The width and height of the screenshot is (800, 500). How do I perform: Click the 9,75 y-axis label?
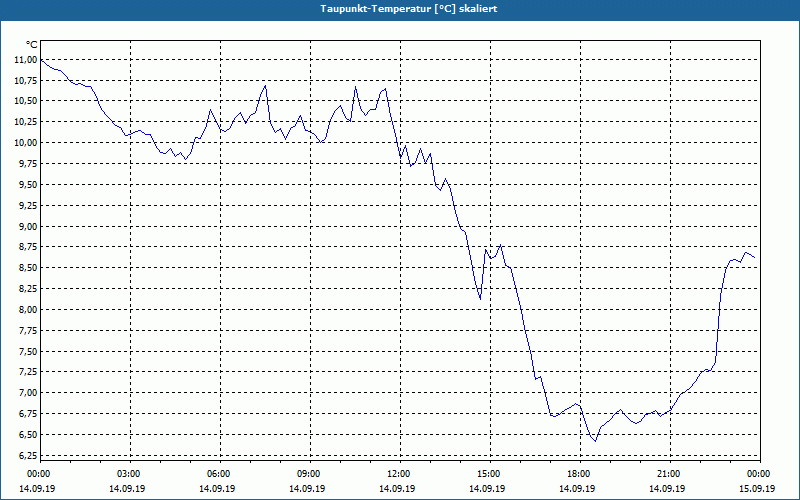coord(29,164)
